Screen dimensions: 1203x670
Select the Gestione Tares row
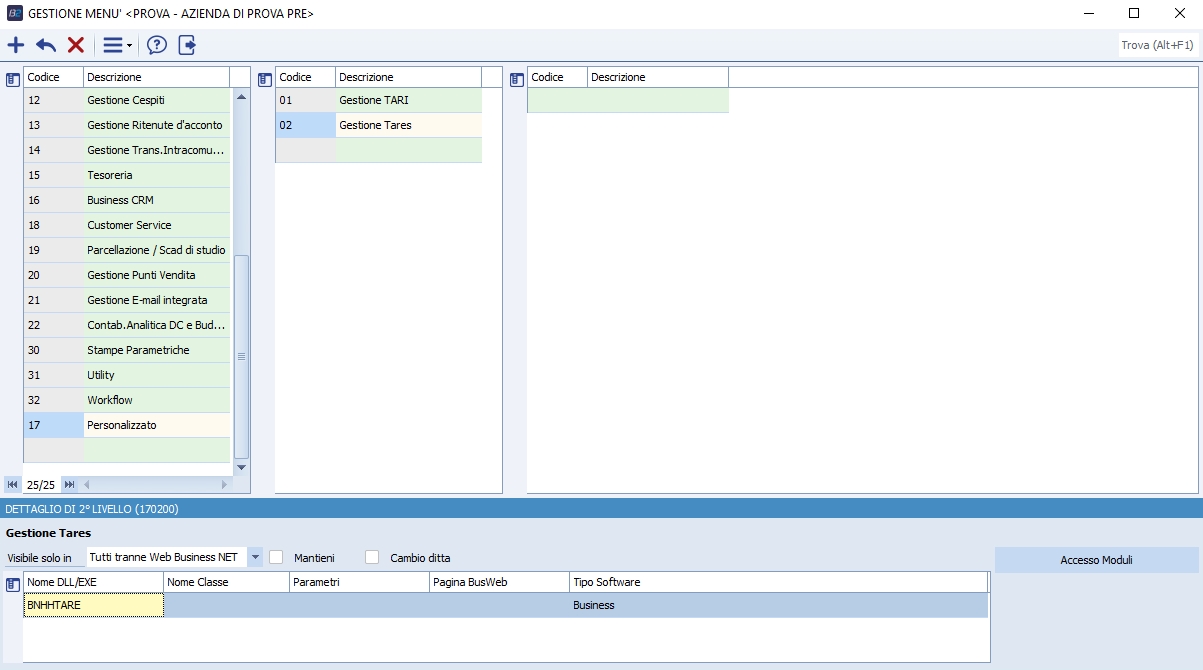379,125
